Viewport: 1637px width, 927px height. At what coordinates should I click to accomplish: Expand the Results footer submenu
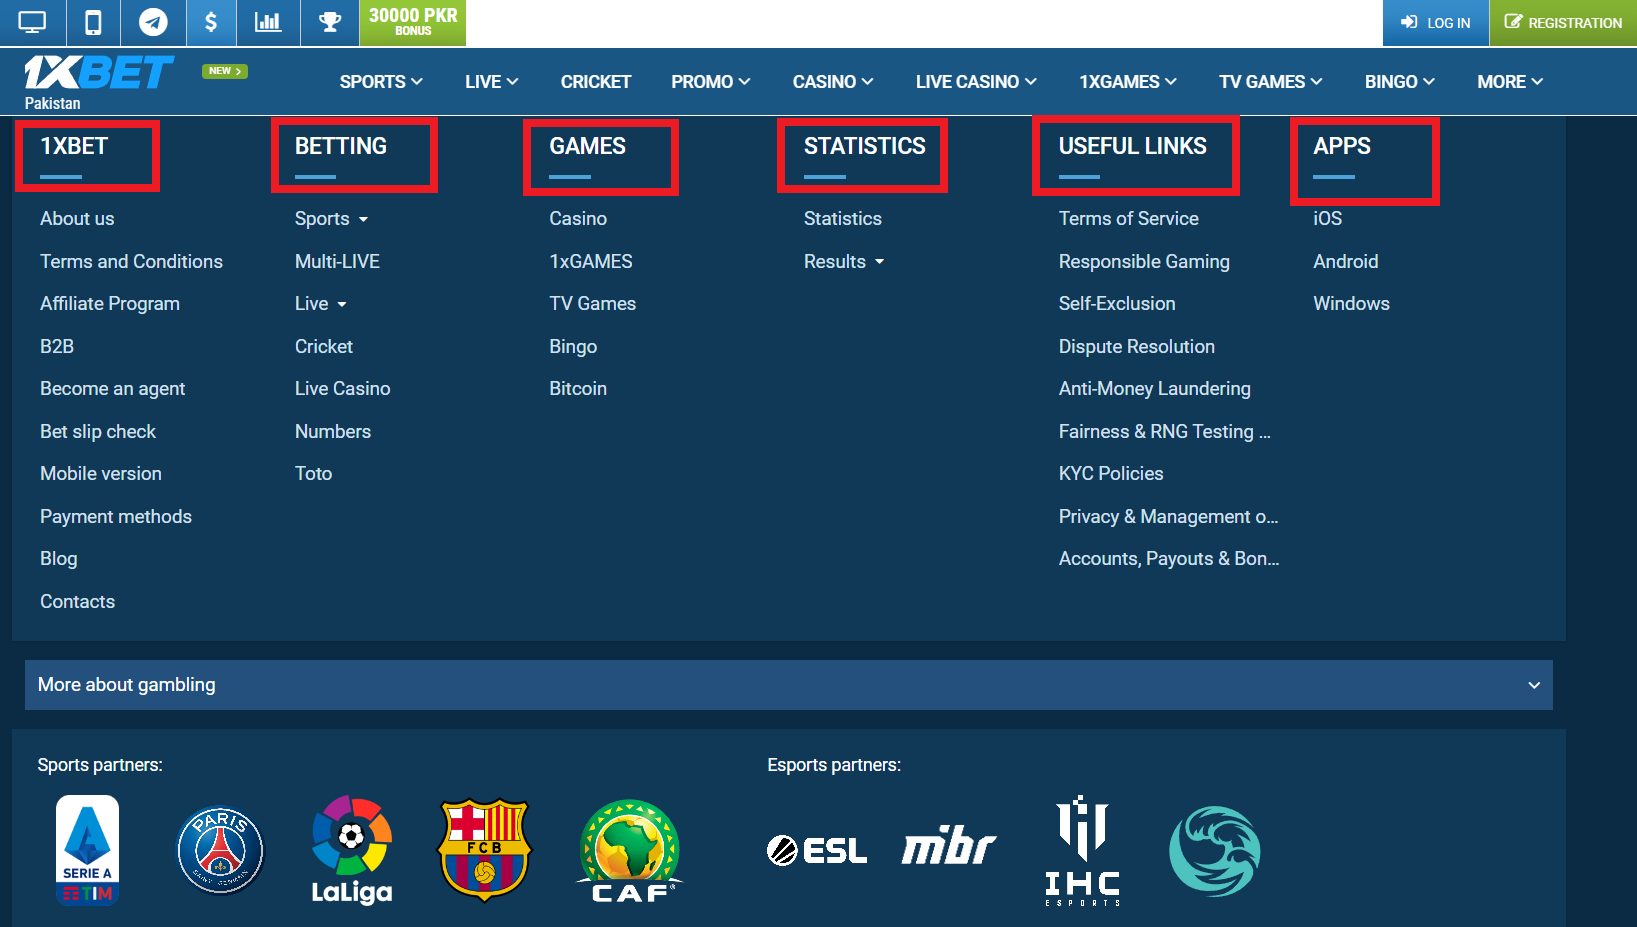coord(844,261)
